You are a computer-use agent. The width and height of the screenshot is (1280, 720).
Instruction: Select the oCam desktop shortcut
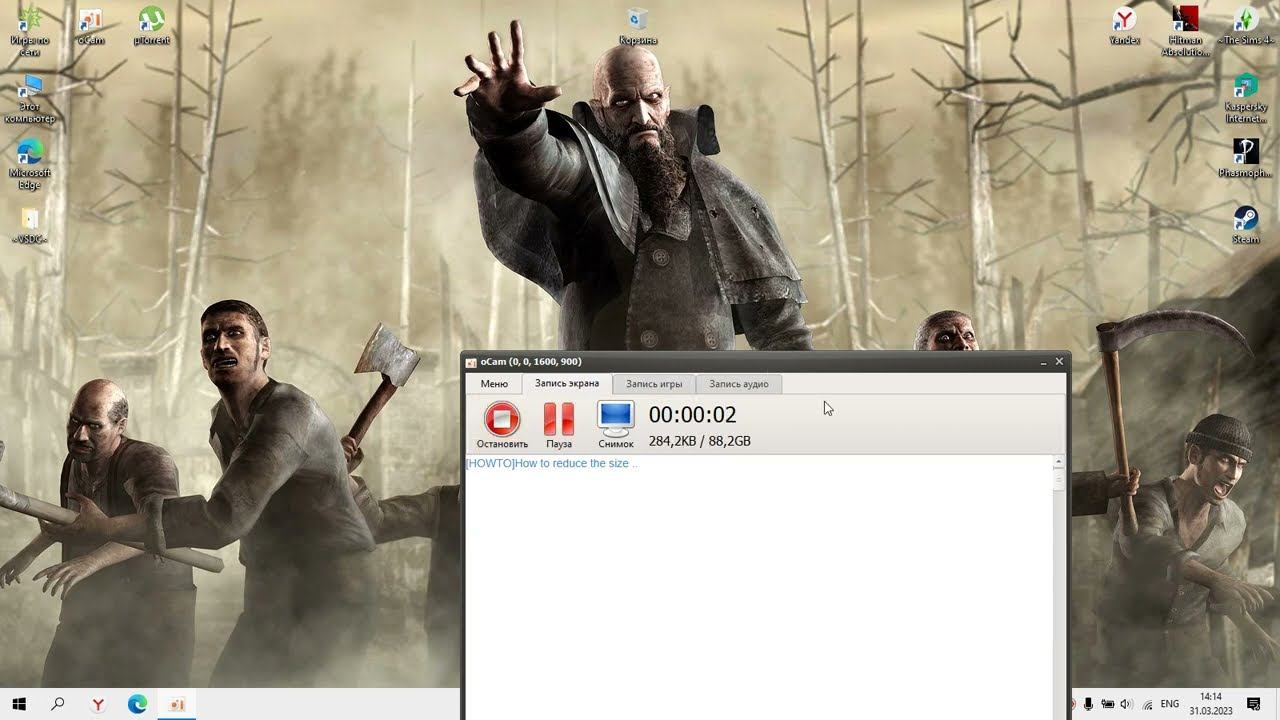tap(91, 27)
